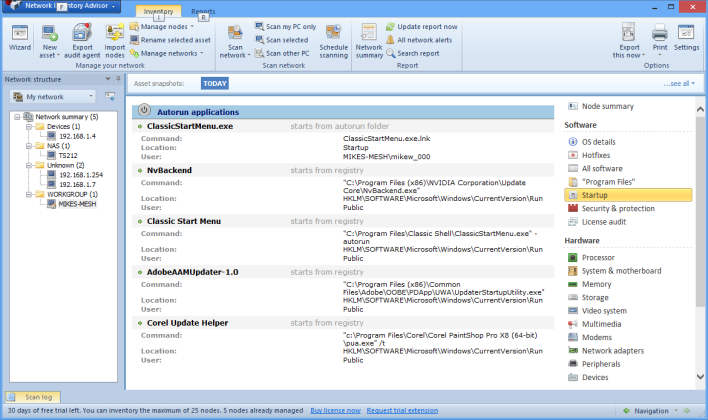This screenshot has height=420, width=708.
Task: Collapse Network summary (5) tree node
Action: point(17,117)
